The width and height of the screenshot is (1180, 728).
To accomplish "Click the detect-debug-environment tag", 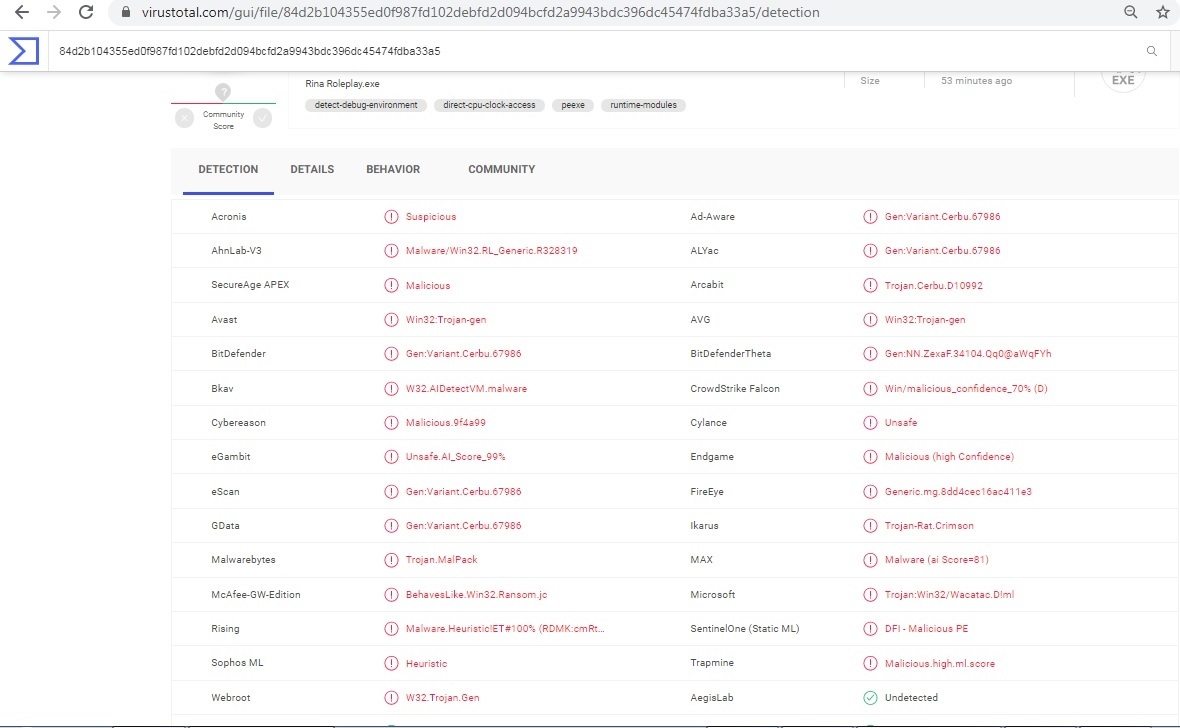I will pyautogui.click(x=366, y=105).
